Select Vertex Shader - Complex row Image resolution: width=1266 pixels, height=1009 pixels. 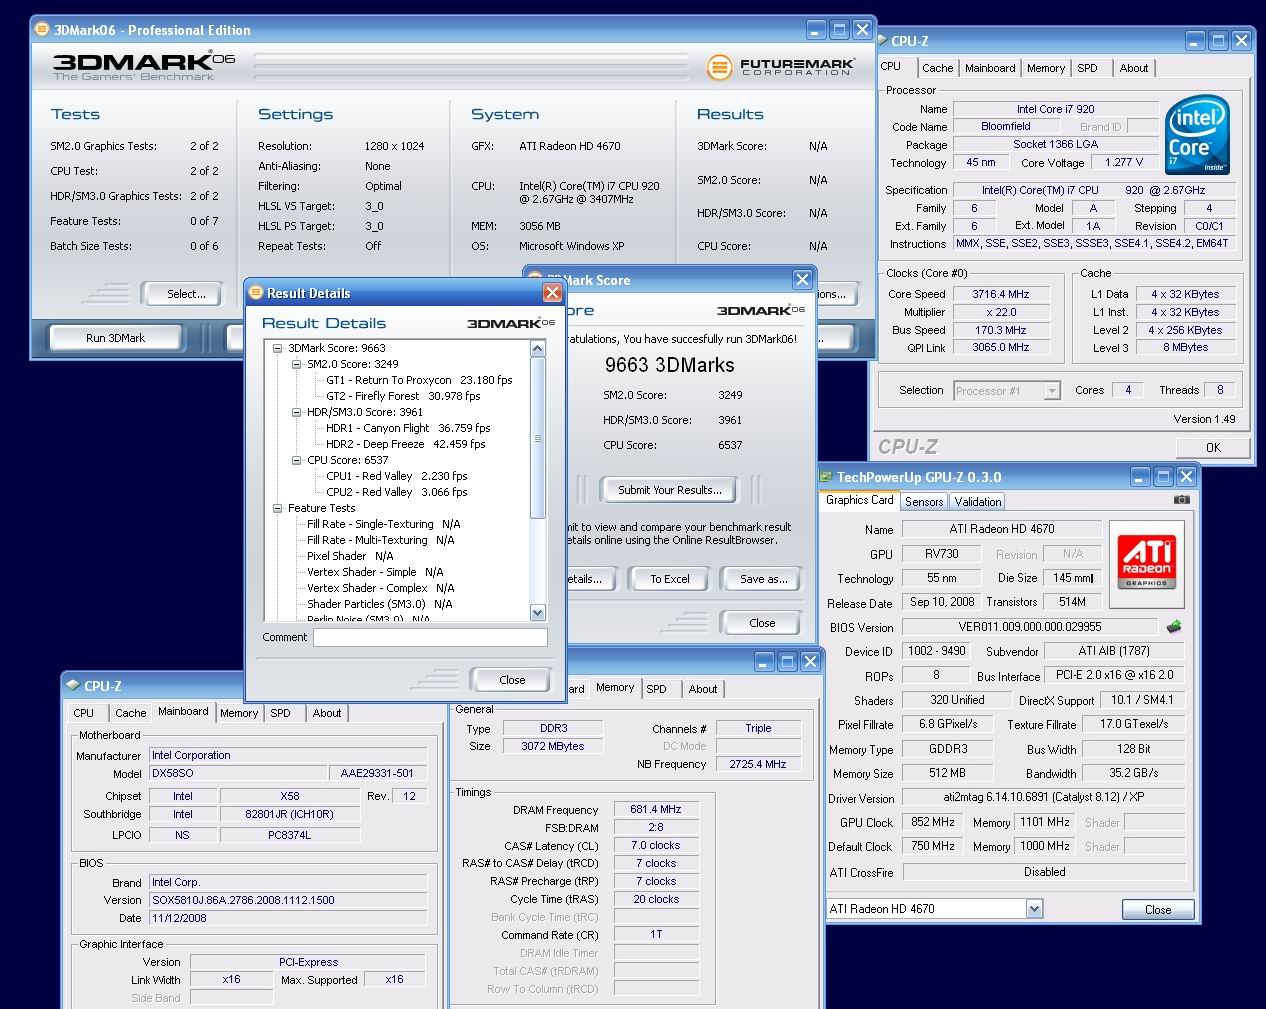[x=380, y=588]
